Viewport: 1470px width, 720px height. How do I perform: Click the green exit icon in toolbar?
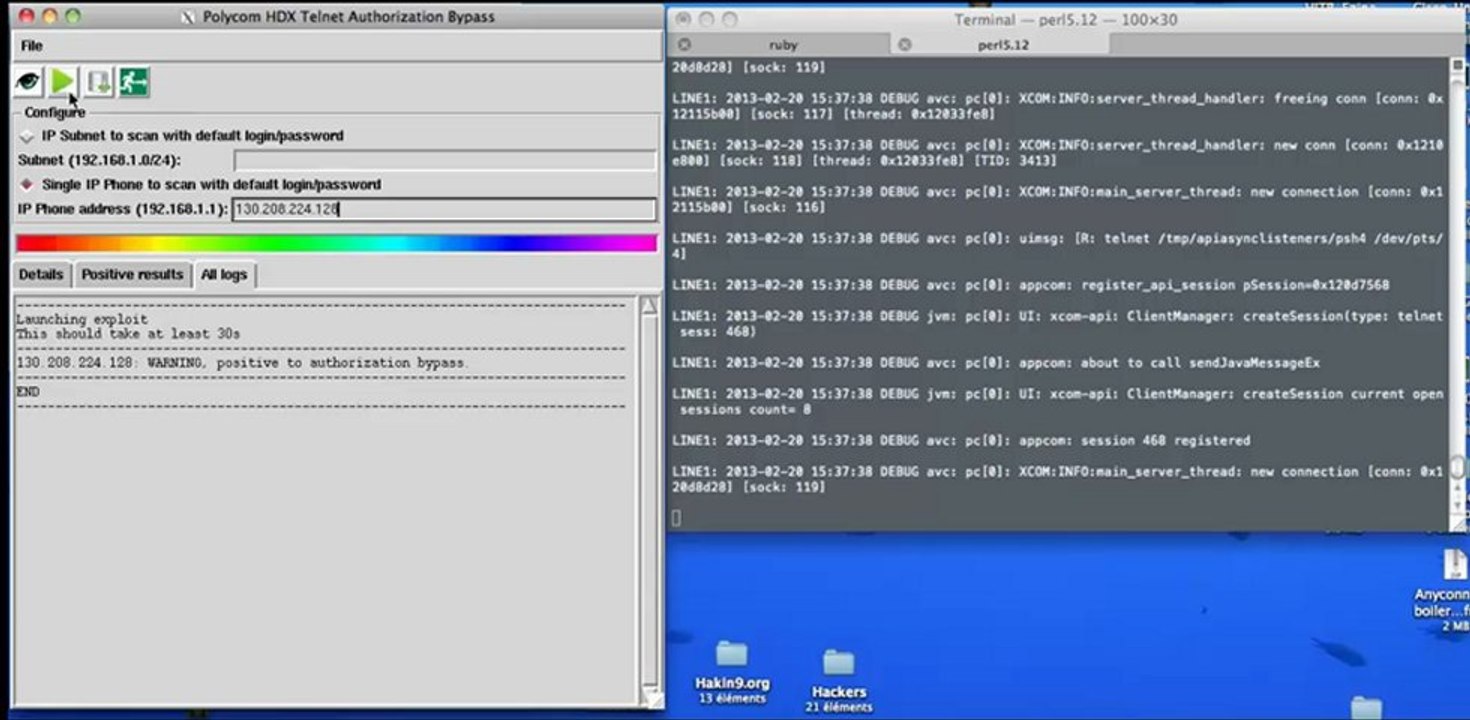(134, 82)
